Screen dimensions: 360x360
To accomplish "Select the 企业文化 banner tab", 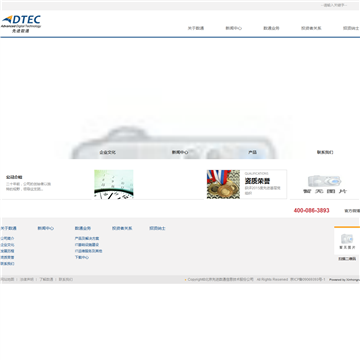I will (x=107, y=152).
